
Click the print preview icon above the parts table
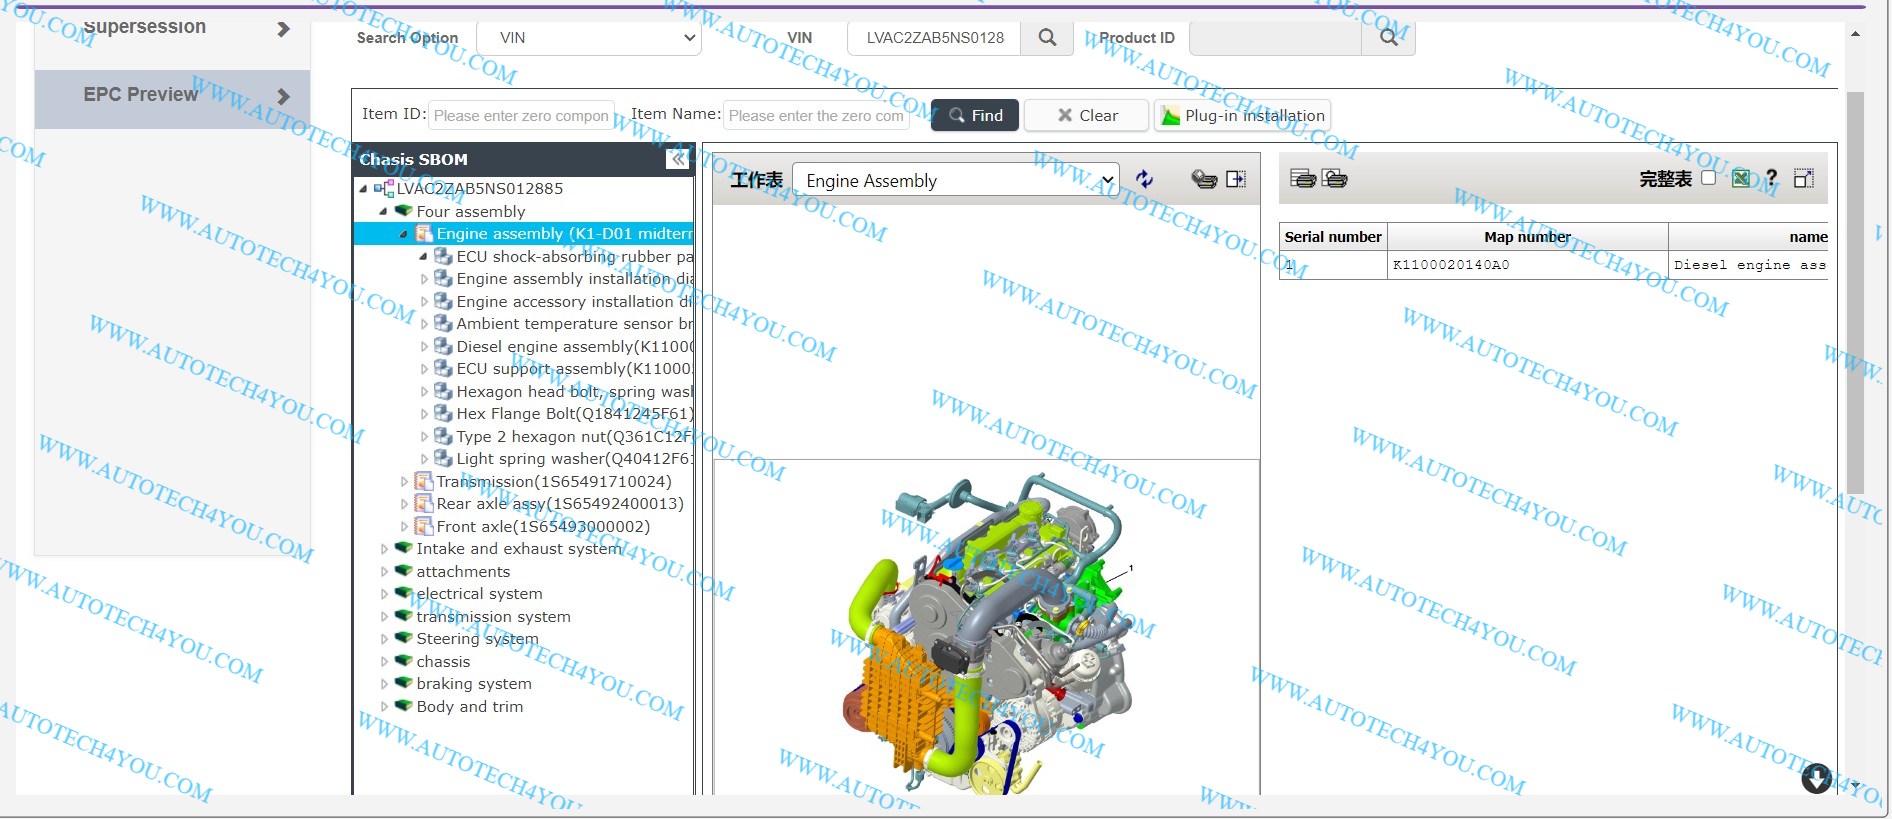(x=1335, y=179)
